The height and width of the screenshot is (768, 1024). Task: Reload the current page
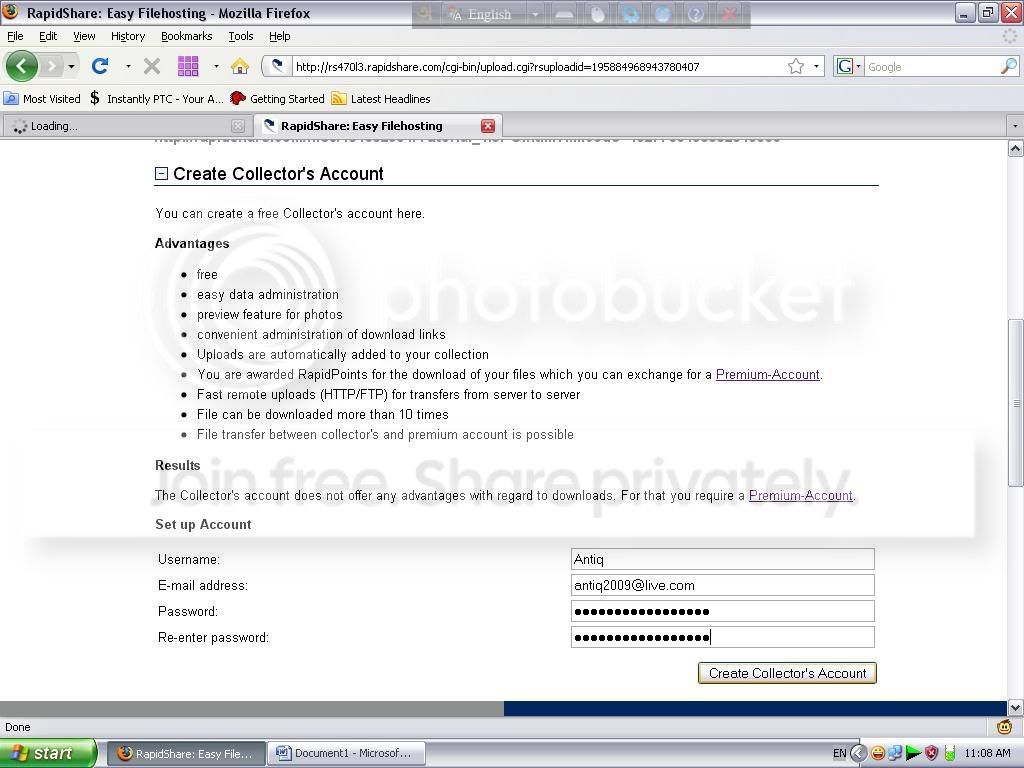coord(100,66)
